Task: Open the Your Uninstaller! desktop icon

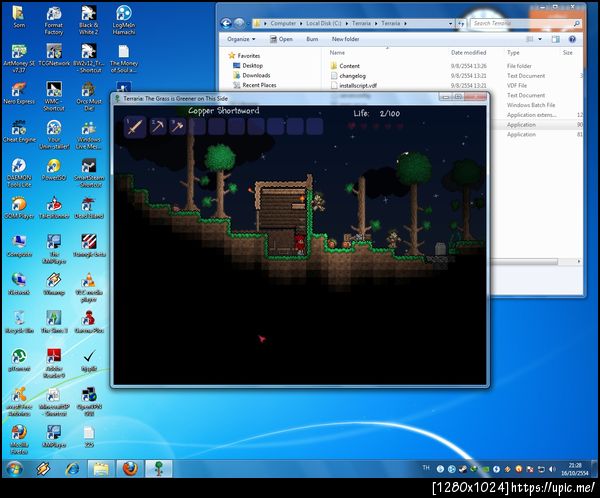Action: 54,134
